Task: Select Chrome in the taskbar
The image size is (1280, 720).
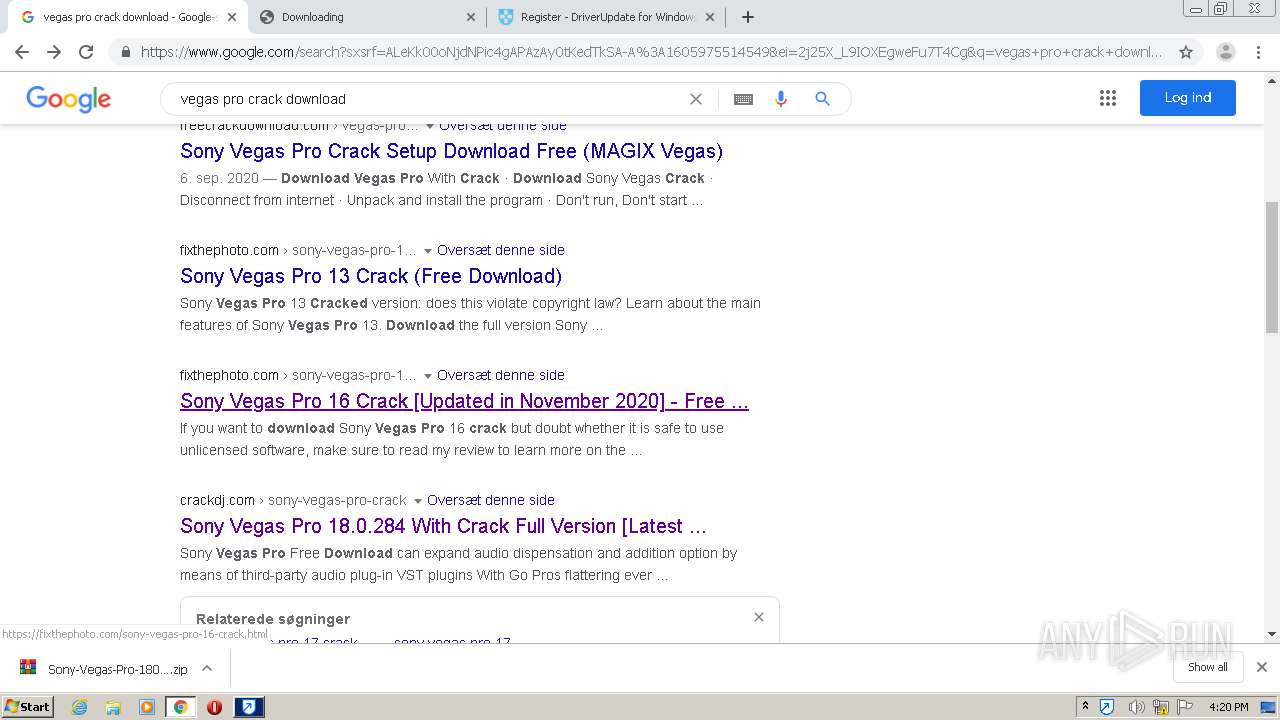Action: tap(180, 707)
